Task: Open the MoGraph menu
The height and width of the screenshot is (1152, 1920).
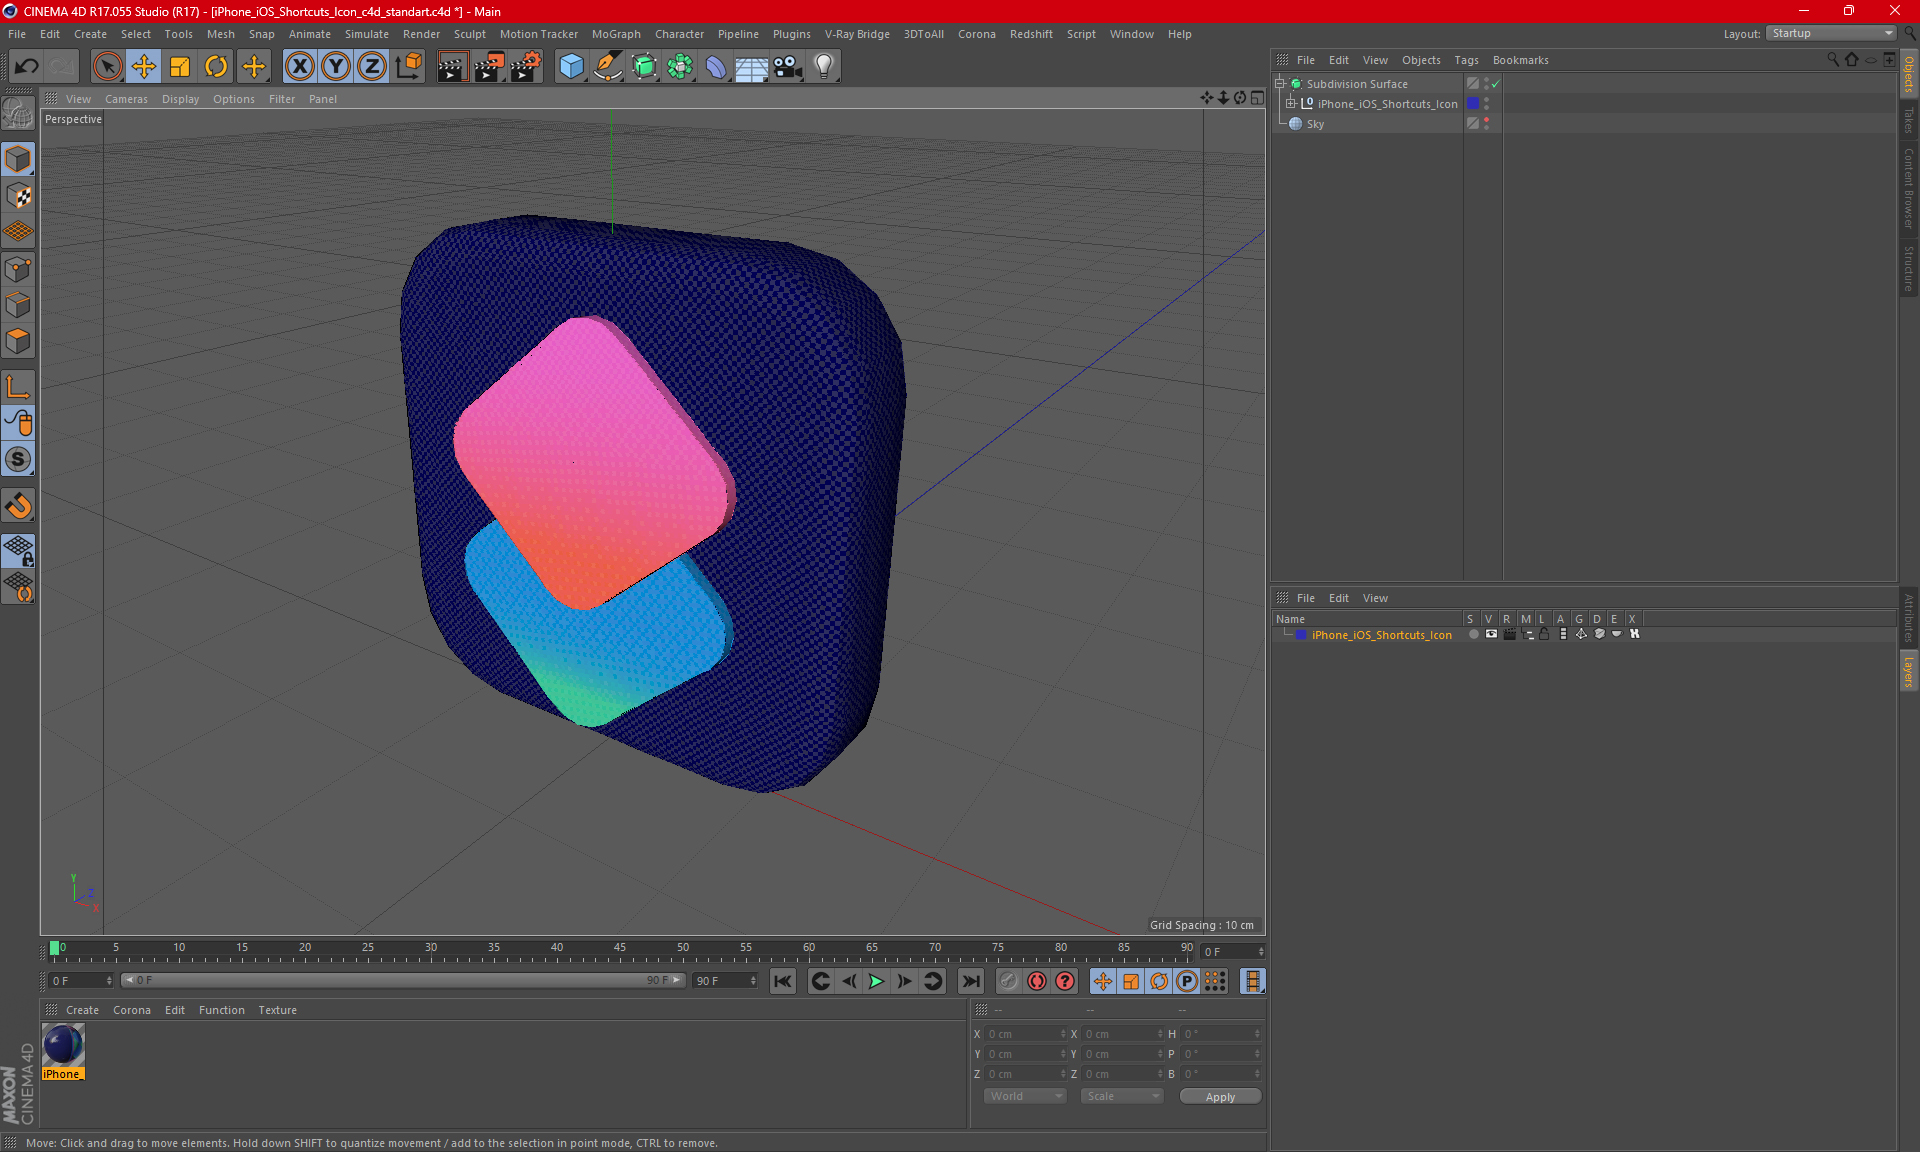Action: tap(616, 34)
